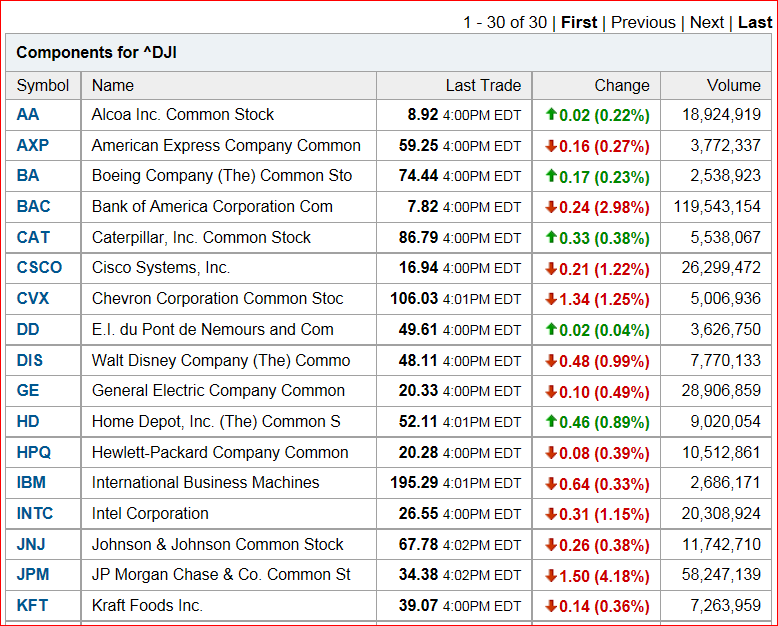Open the DD ticker symbol link
The height and width of the screenshot is (626, 778).
pyautogui.click(x=28, y=329)
